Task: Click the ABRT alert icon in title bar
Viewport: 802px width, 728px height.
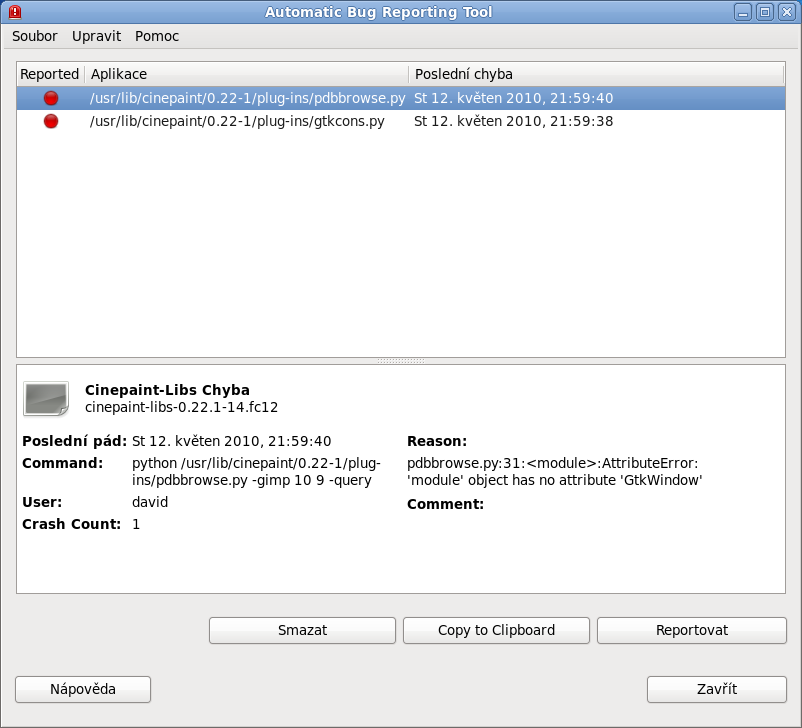Action: (15, 12)
